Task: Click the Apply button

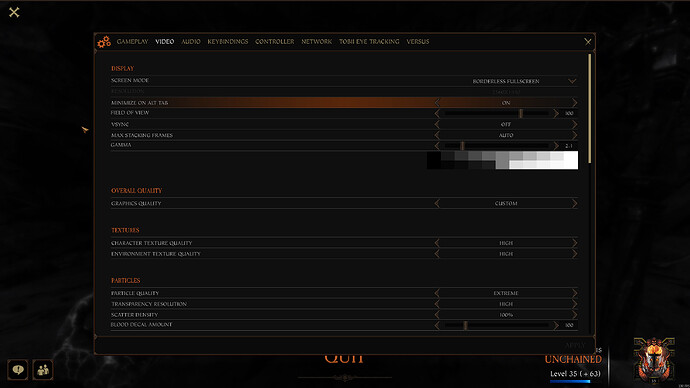Action: (x=575, y=345)
